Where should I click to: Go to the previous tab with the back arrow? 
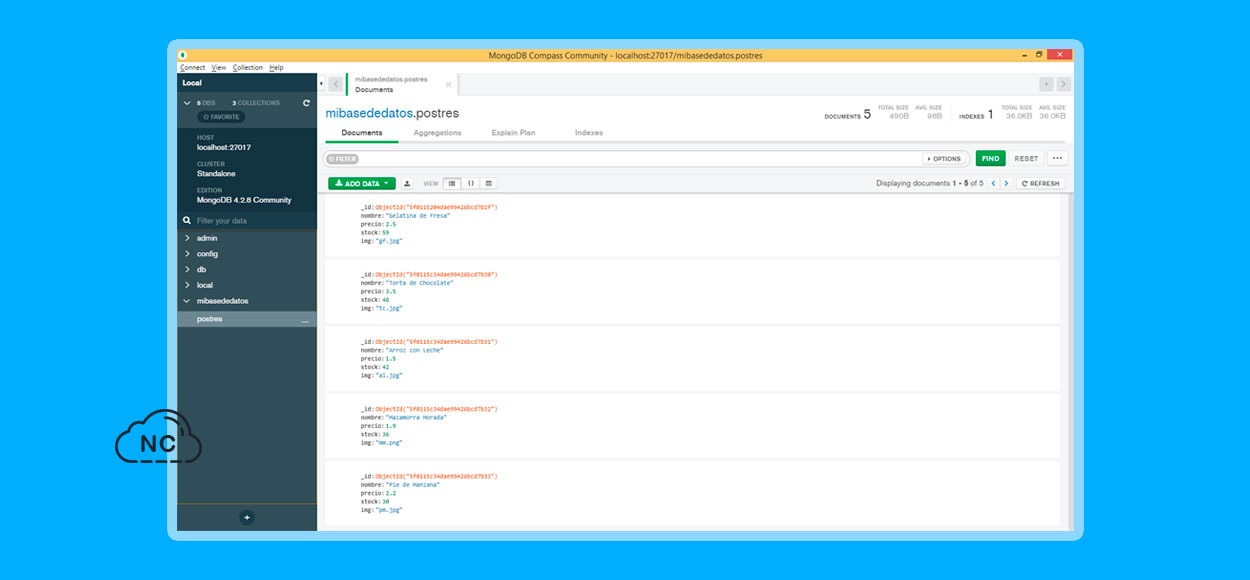336,84
